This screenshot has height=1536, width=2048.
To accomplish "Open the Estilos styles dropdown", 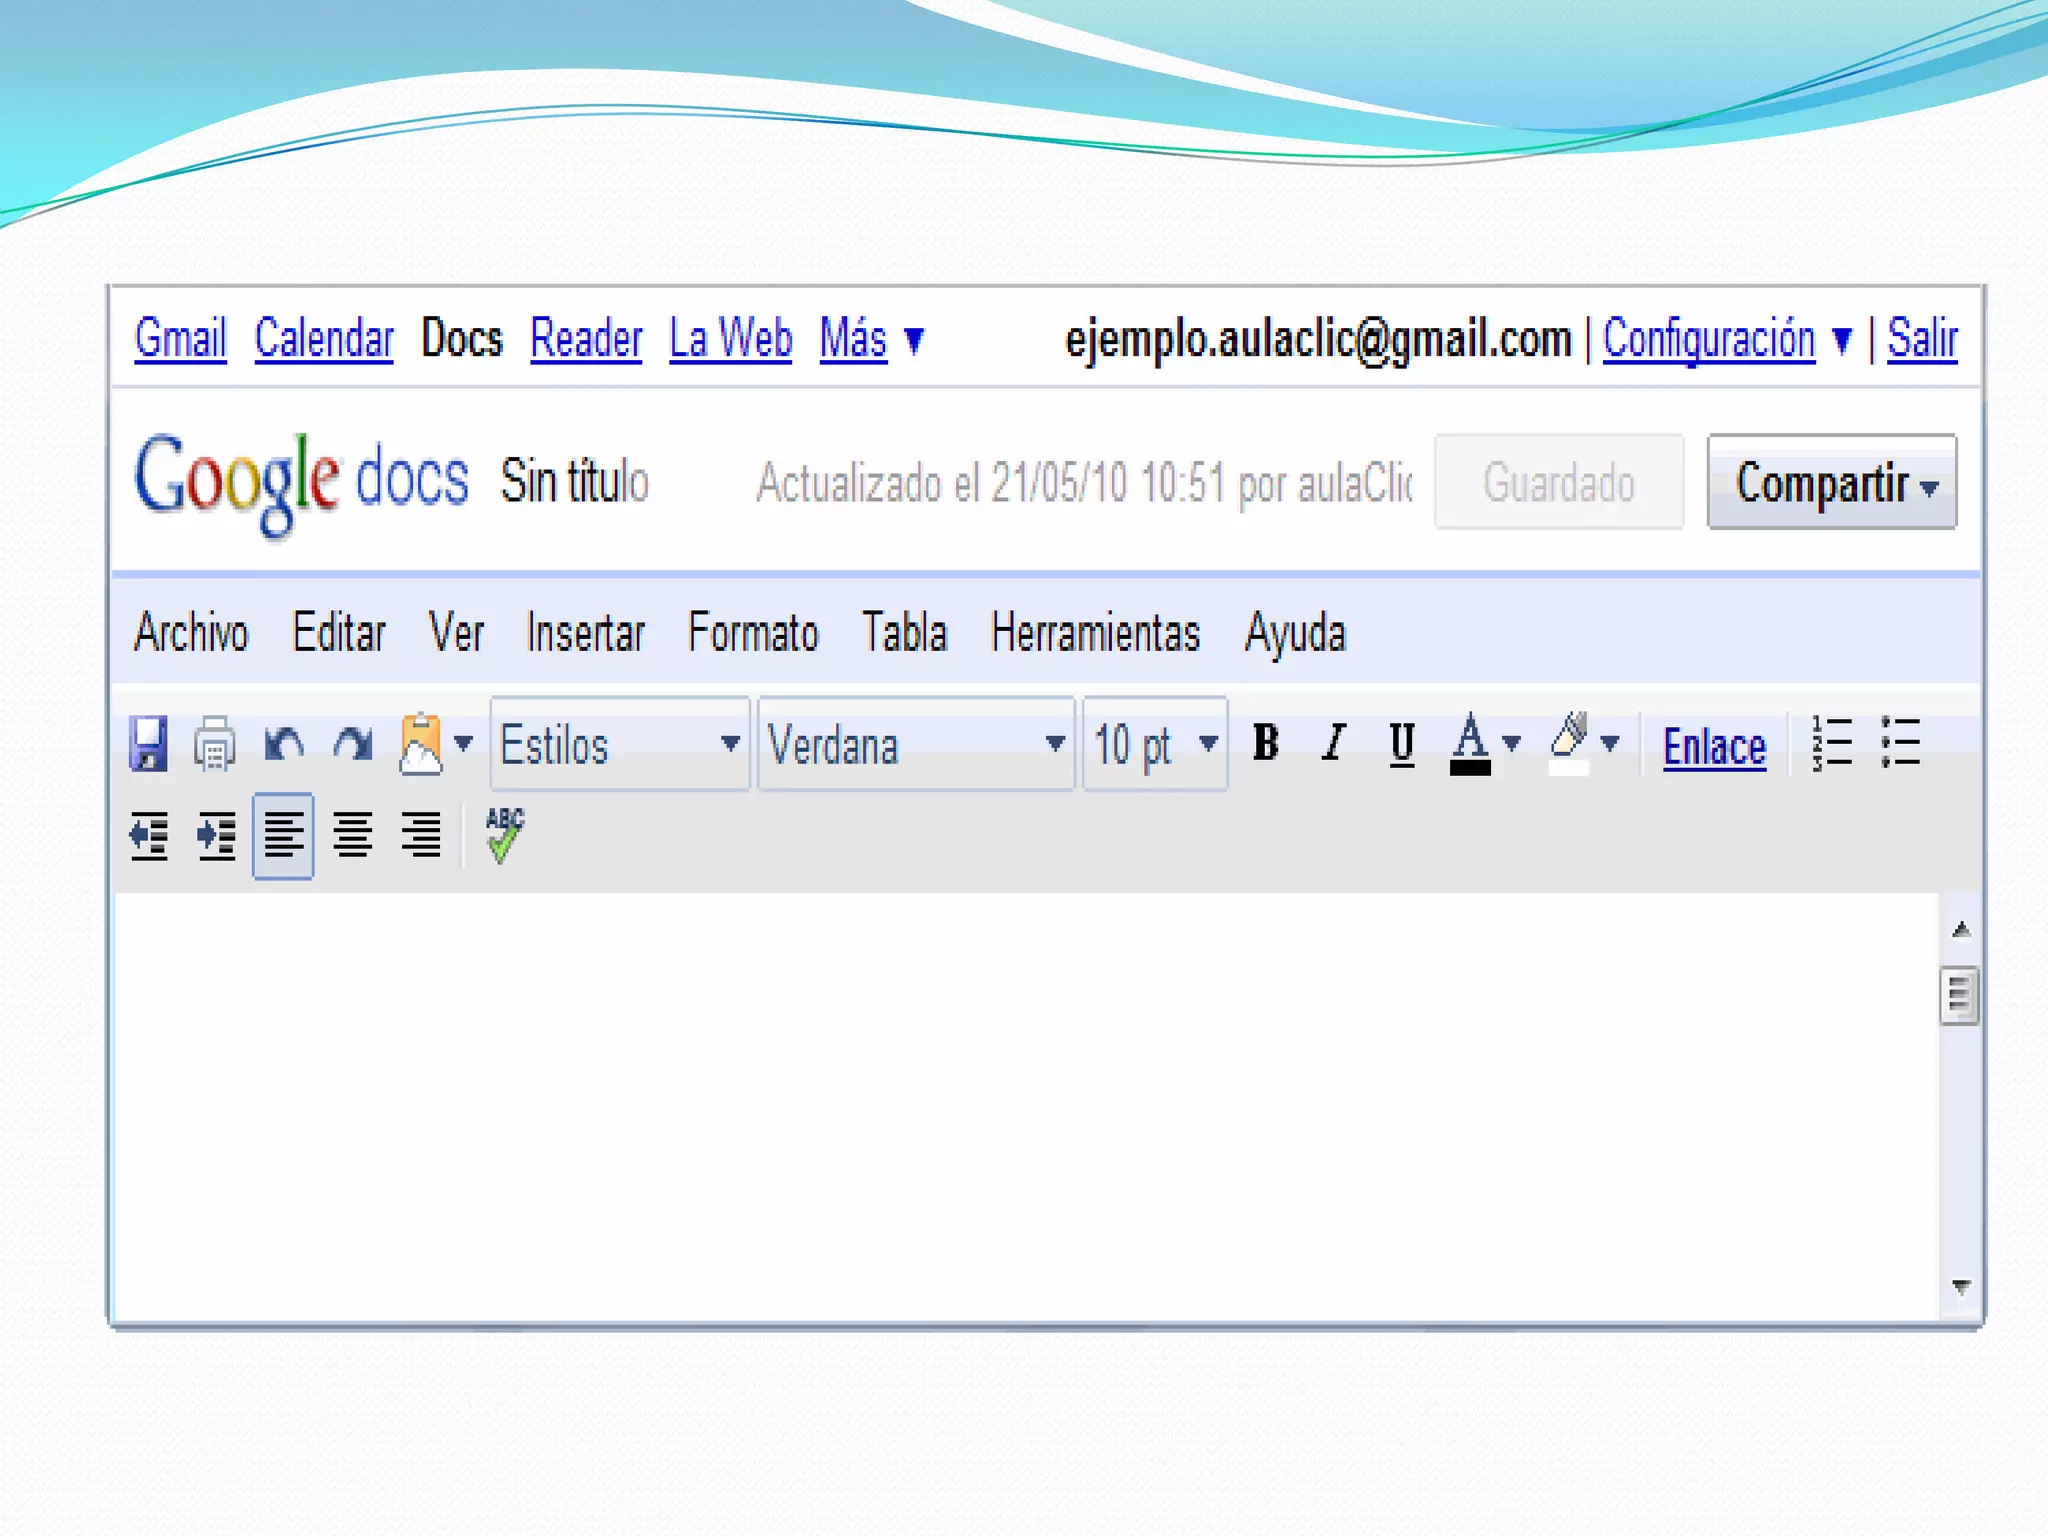I will coord(619,744).
